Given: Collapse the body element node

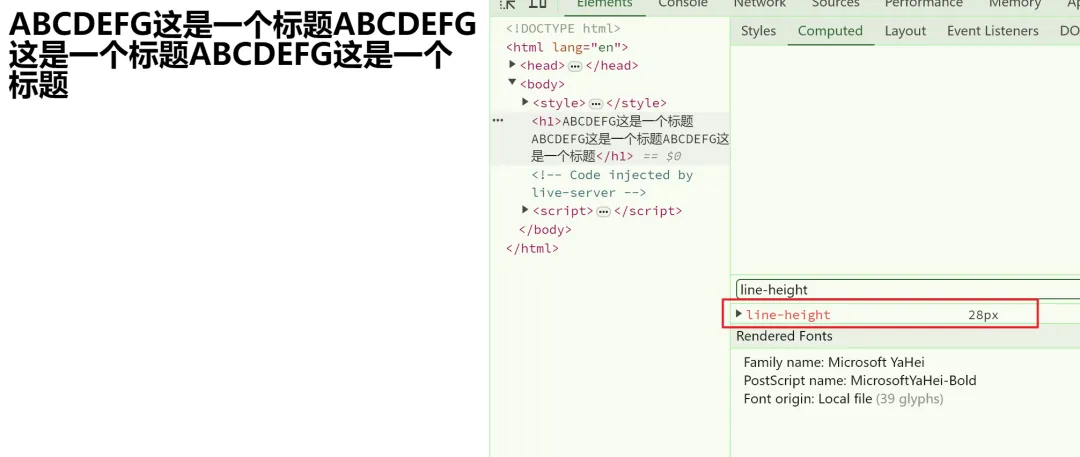Looking at the screenshot, I should pos(512,83).
